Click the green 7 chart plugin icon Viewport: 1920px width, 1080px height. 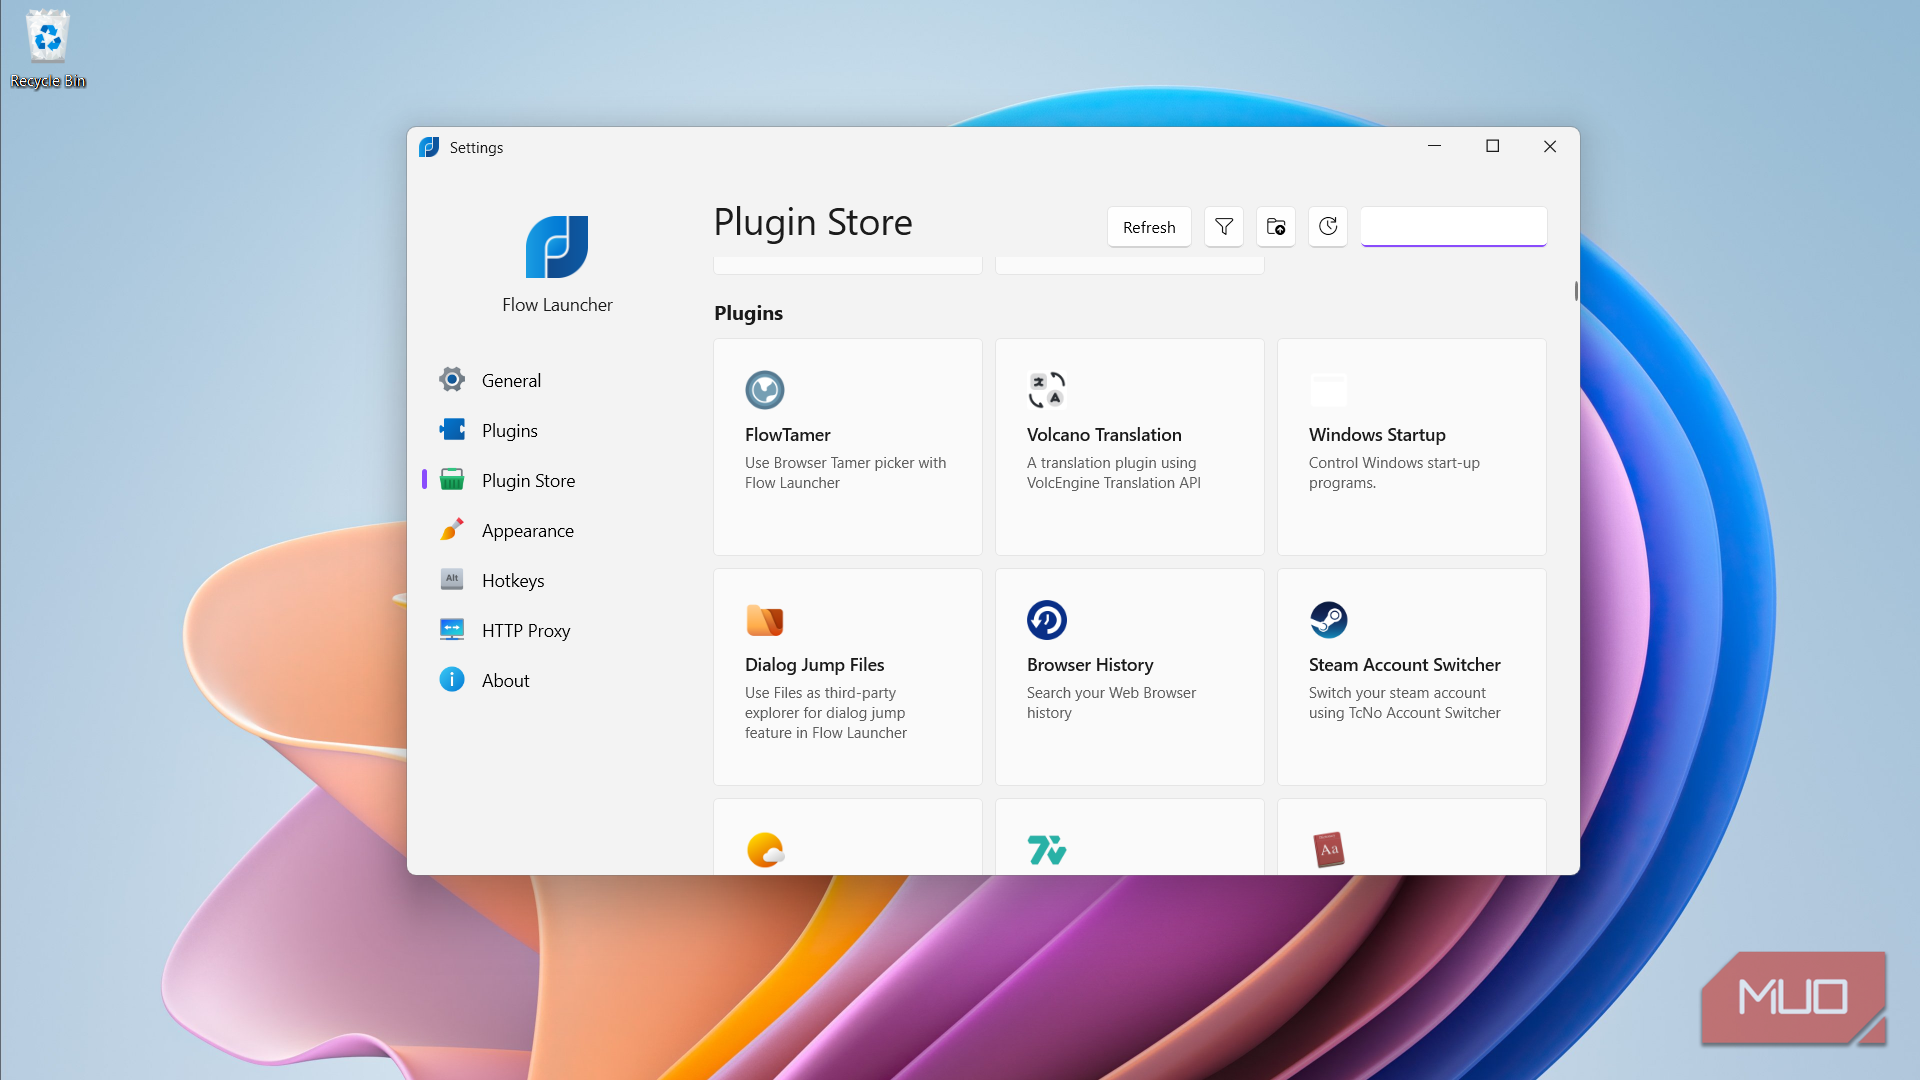point(1047,850)
